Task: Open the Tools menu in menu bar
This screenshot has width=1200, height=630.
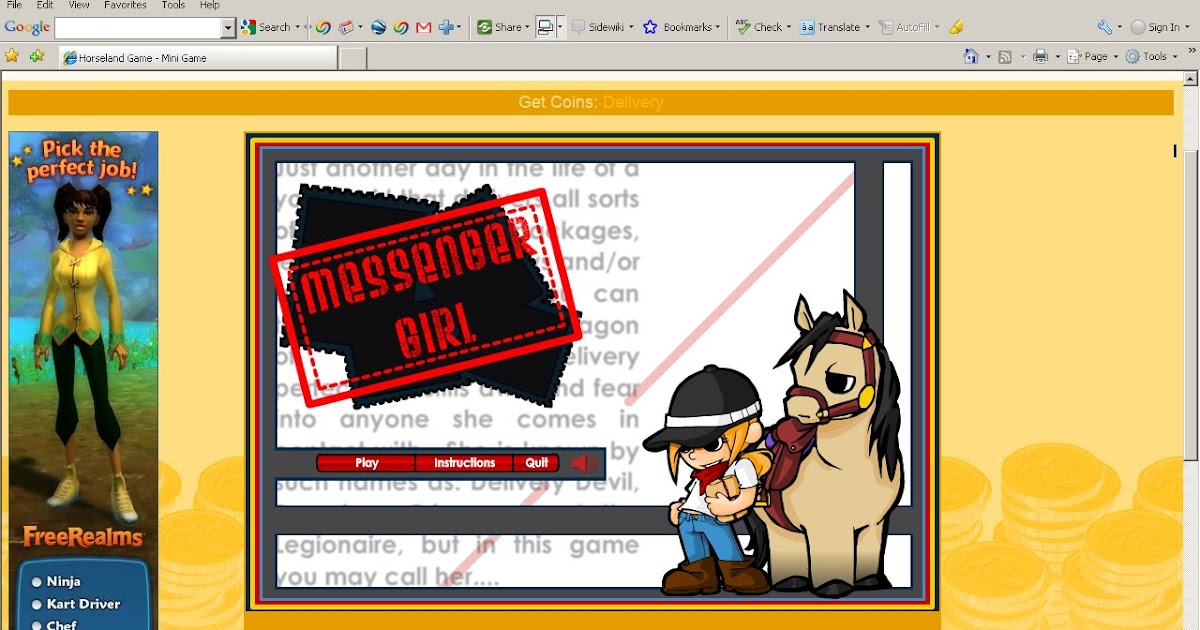Action: pos(173,5)
